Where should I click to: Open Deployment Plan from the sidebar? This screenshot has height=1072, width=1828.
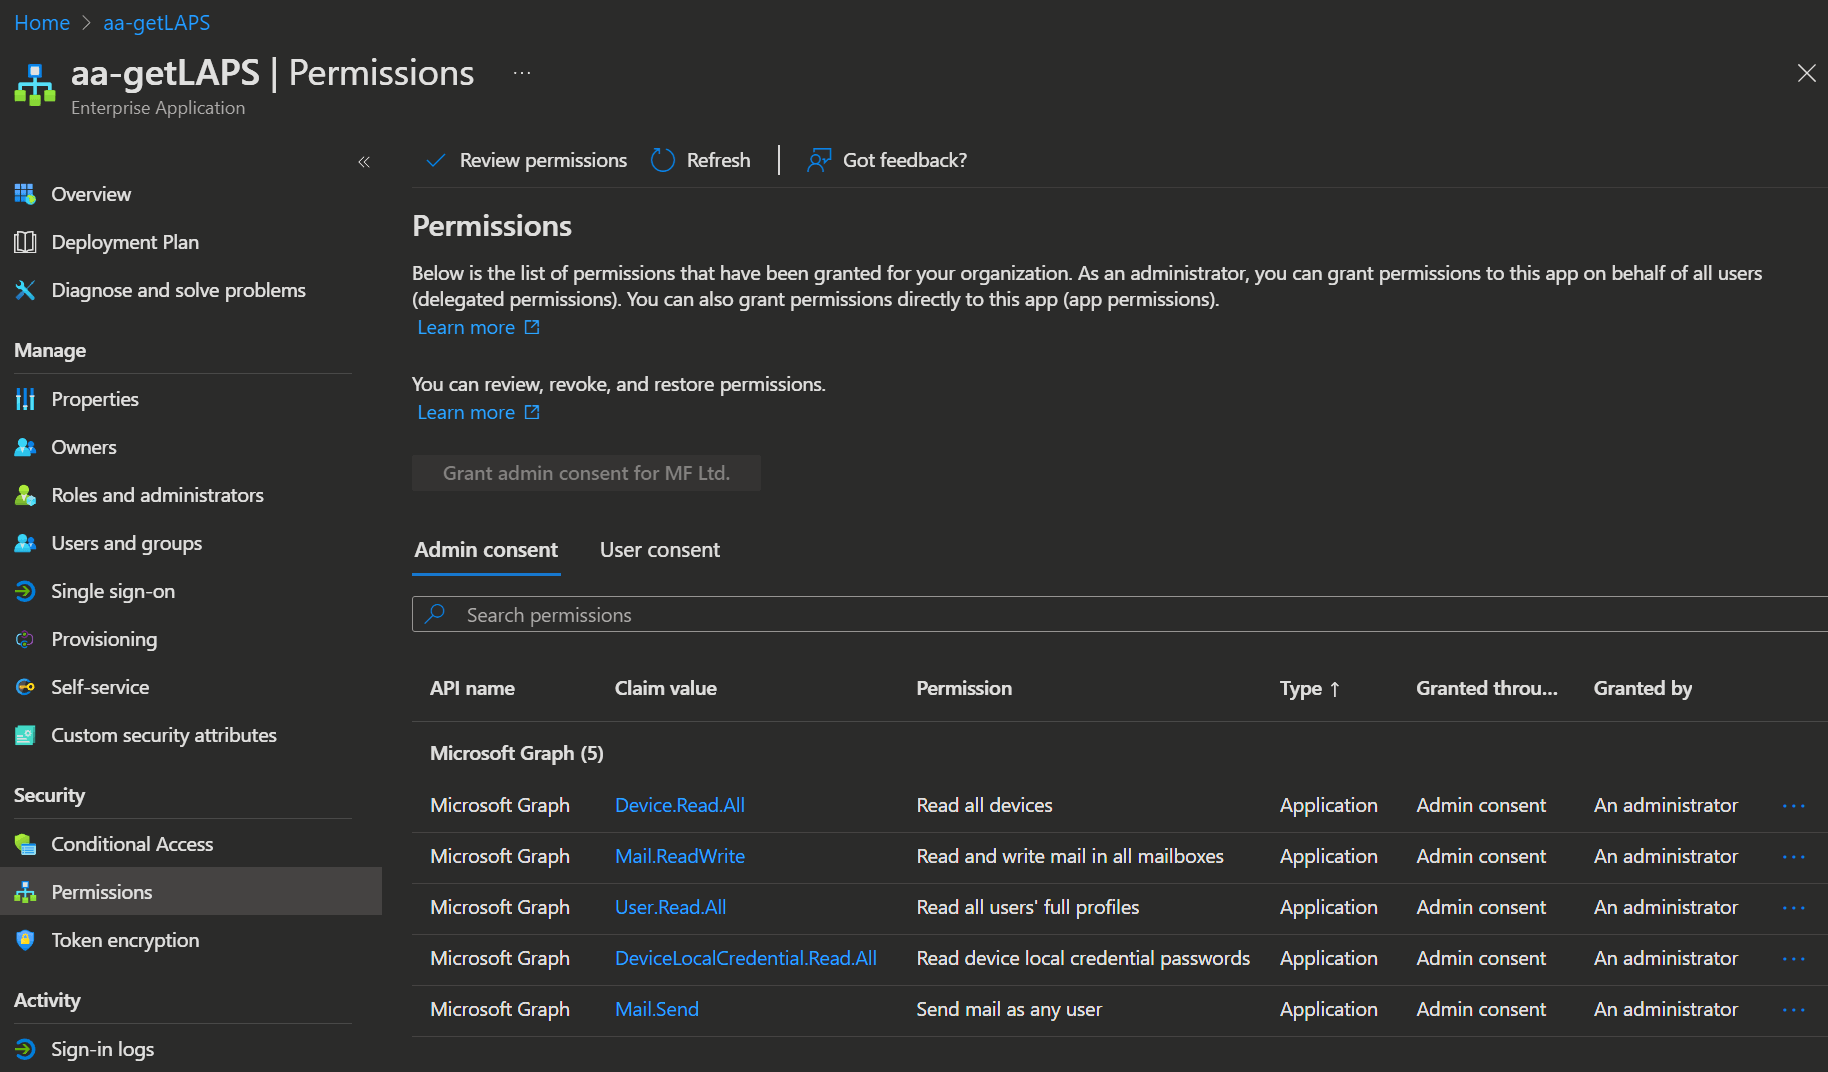[x=124, y=242]
